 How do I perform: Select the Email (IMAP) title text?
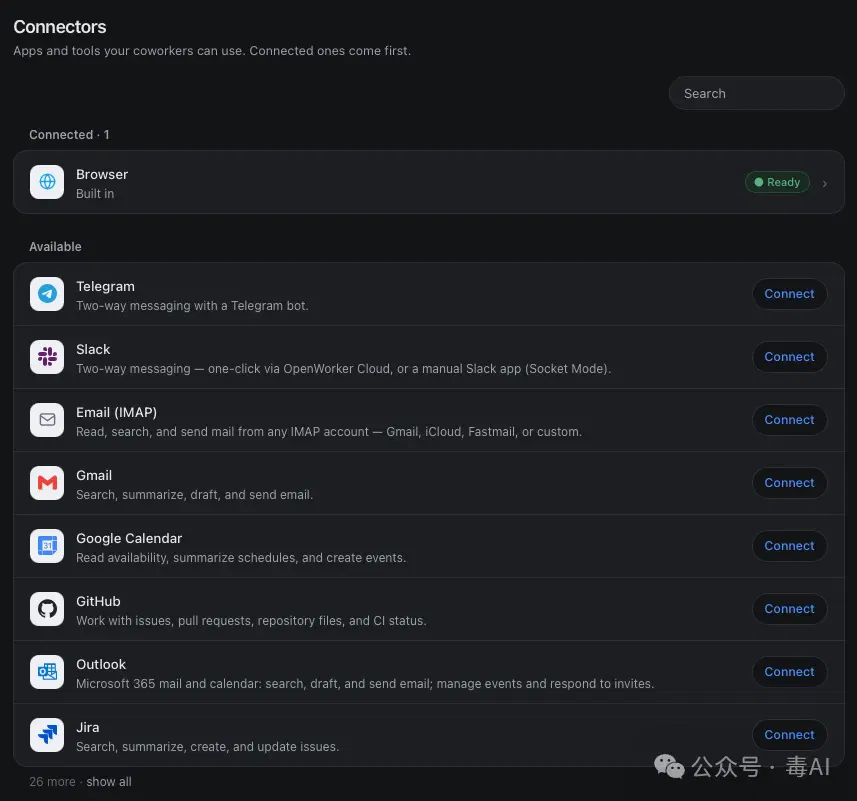click(x=116, y=413)
